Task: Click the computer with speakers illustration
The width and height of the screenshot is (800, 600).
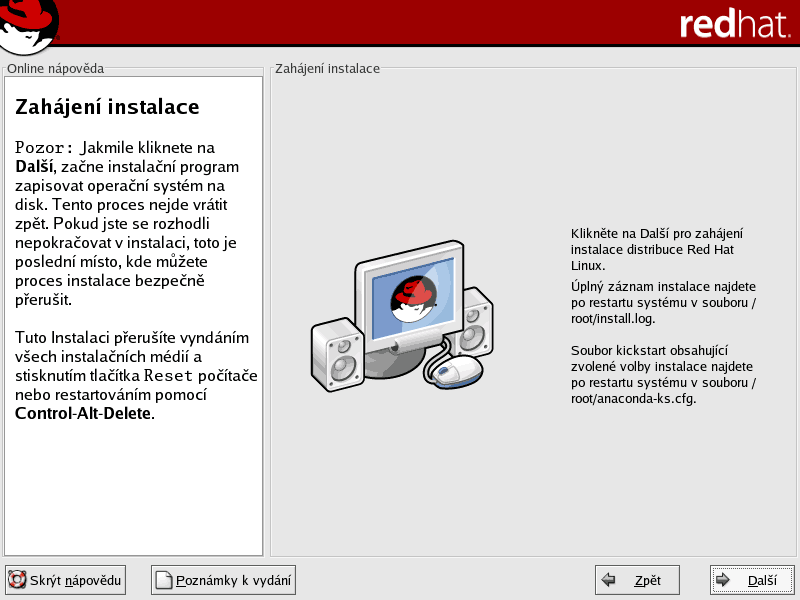Action: point(403,316)
